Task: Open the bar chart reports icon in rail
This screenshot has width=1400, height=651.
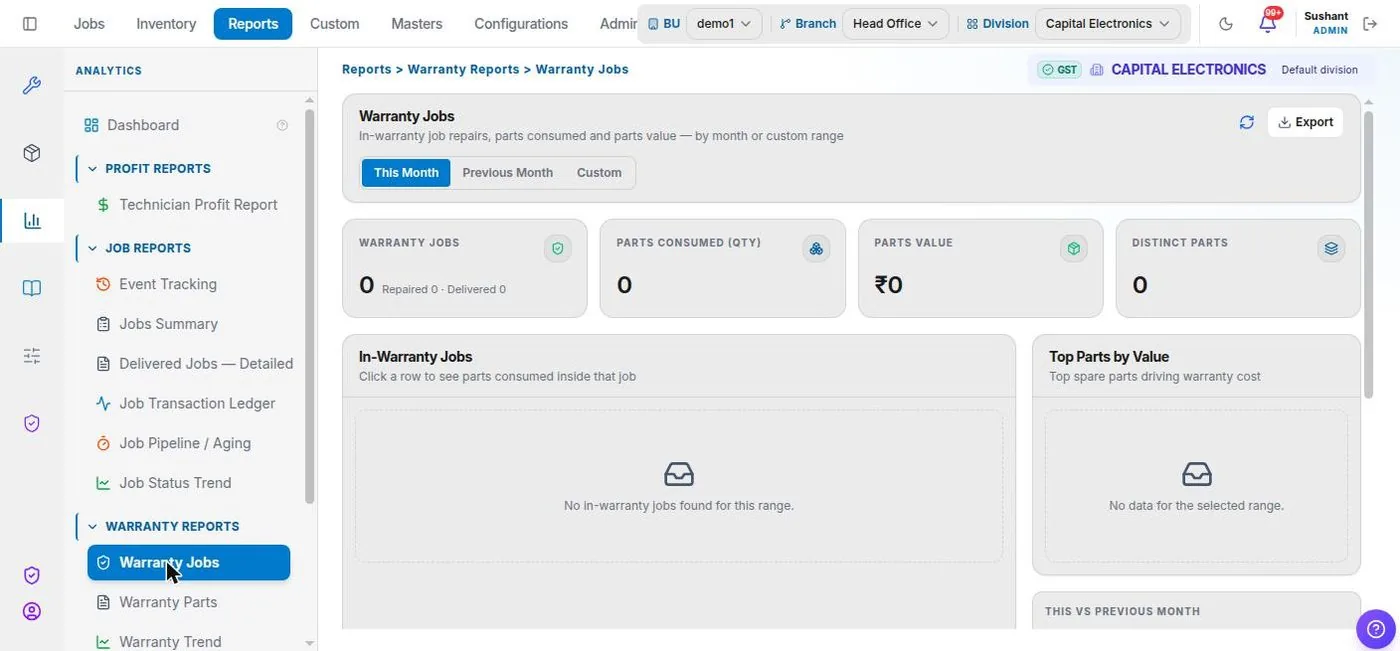Action: click(32, 220)
